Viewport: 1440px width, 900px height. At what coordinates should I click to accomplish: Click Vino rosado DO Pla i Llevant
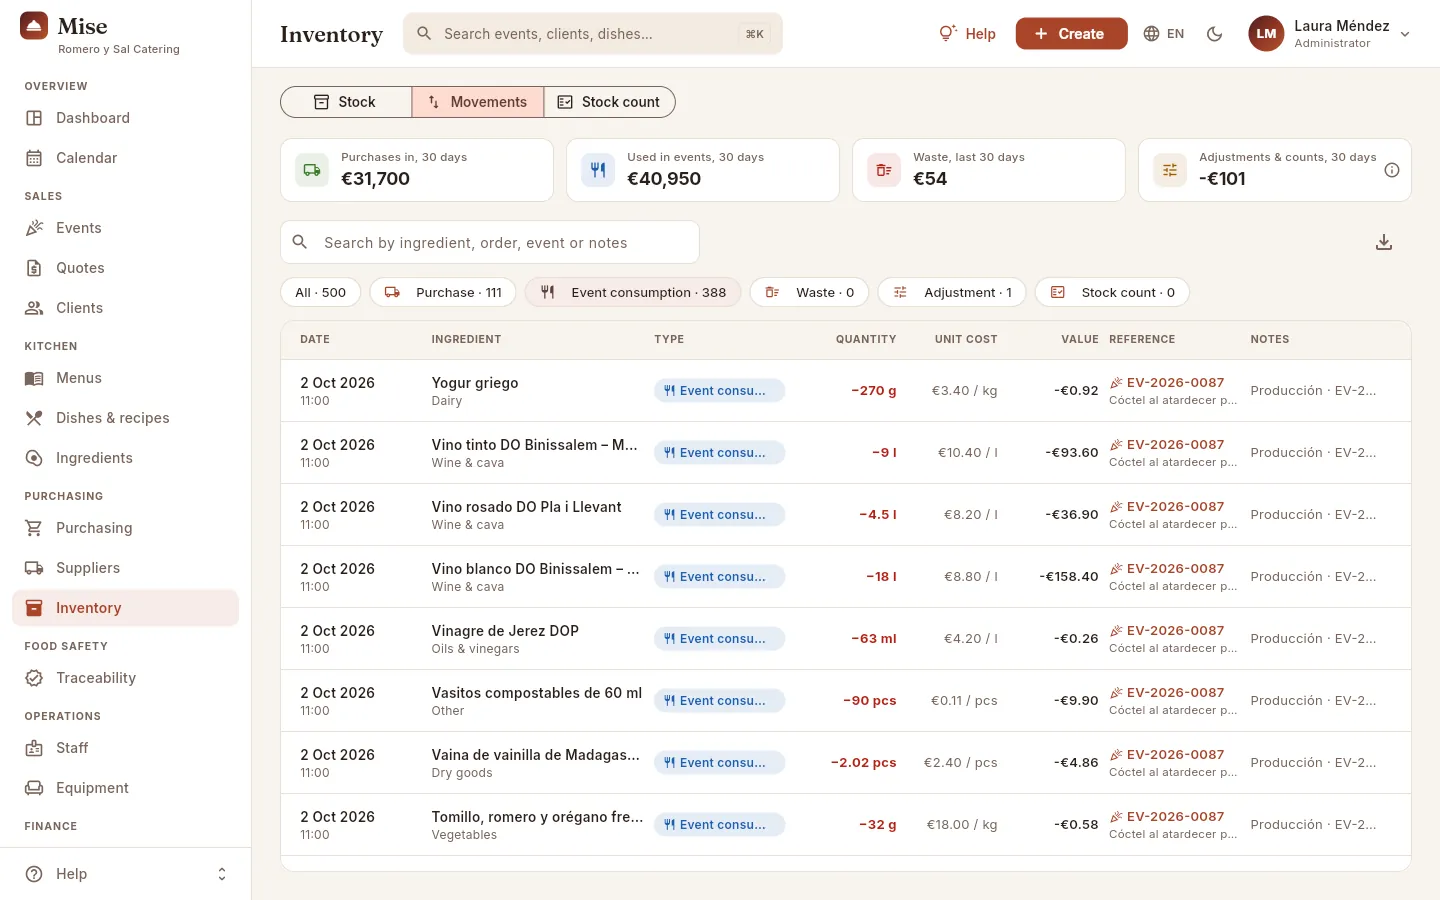point(527,507)
